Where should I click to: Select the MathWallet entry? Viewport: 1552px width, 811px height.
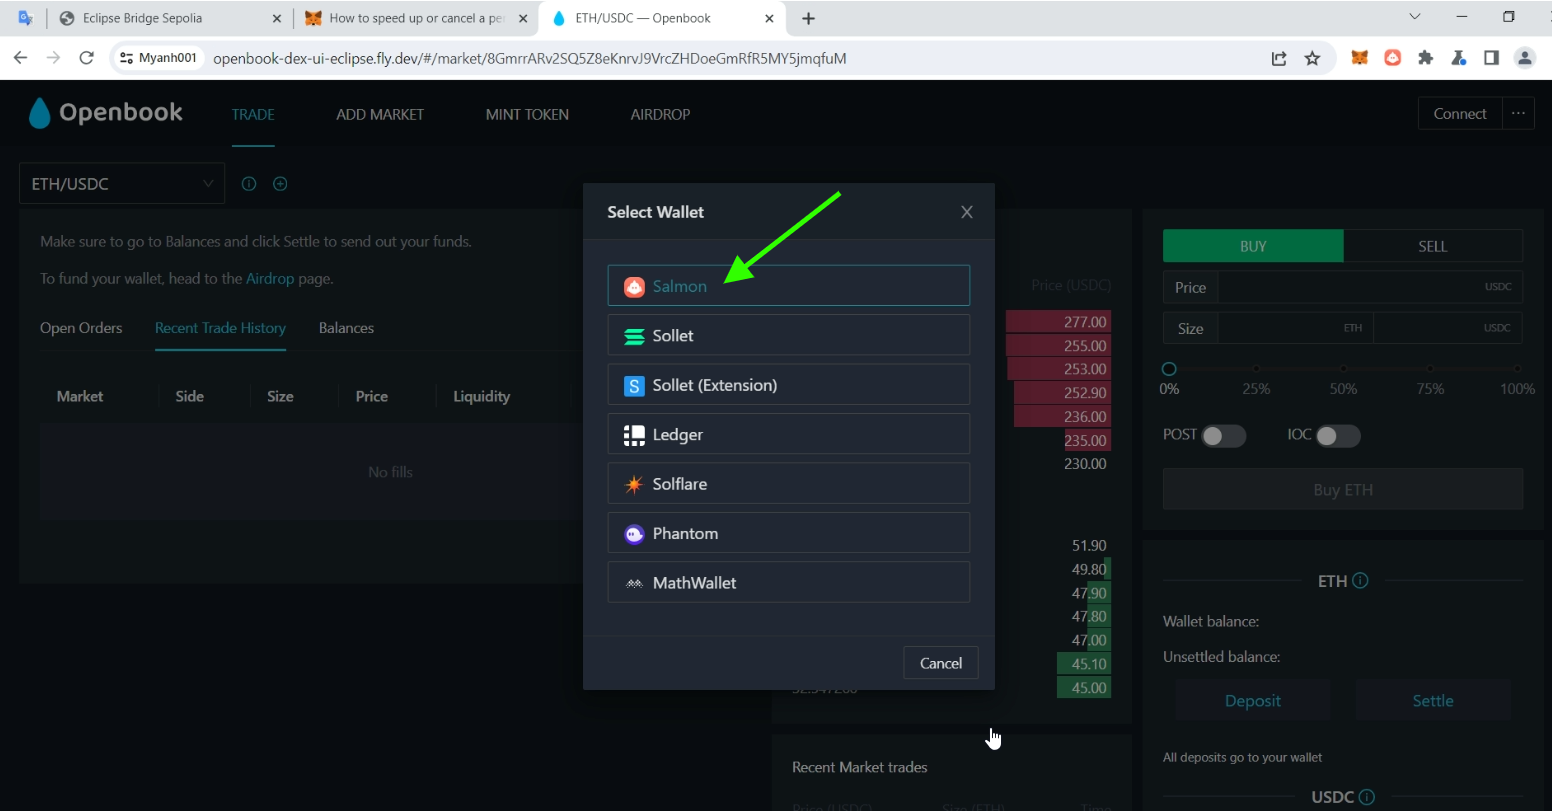788,582
